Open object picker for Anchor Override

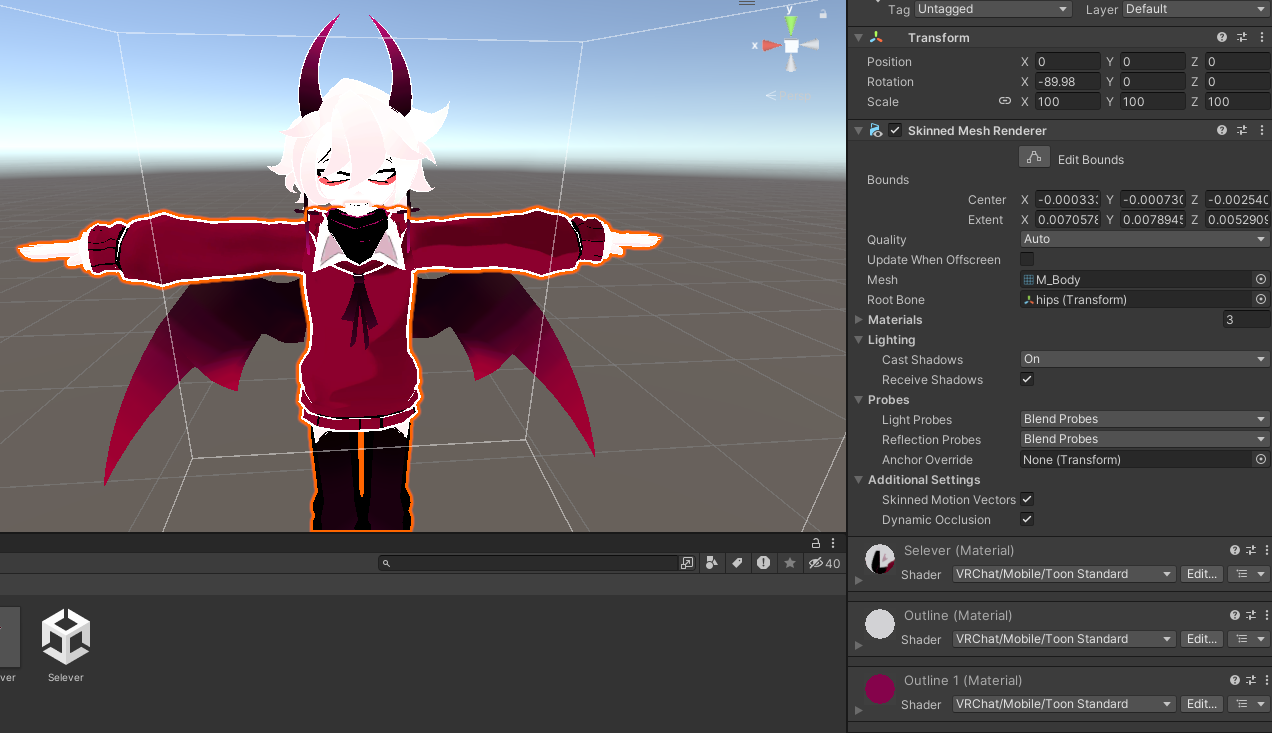1260,460
